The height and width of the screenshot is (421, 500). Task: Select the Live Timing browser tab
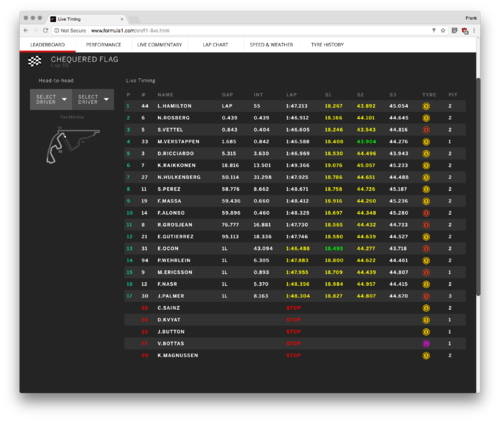point(87,19)
